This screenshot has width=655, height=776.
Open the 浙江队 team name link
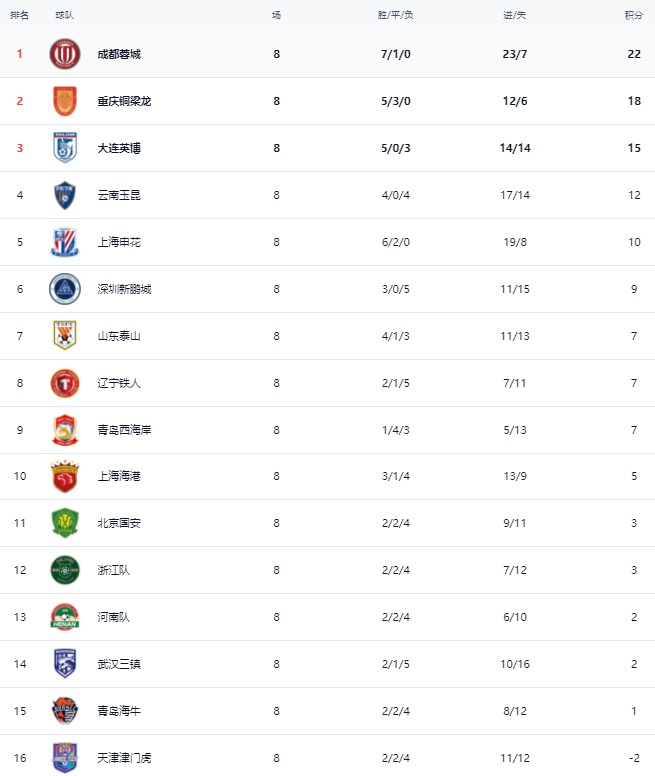113,570
